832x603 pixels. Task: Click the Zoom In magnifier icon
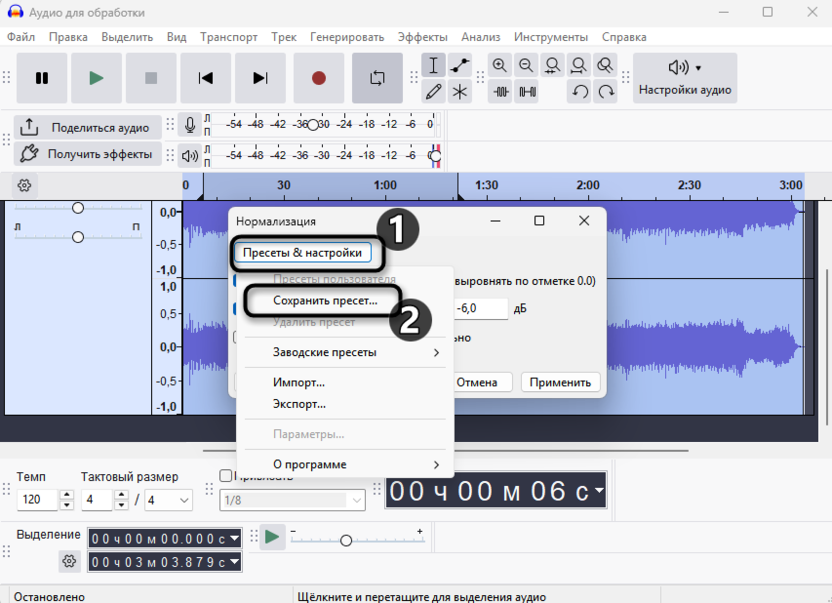click(x=500, y=64)
